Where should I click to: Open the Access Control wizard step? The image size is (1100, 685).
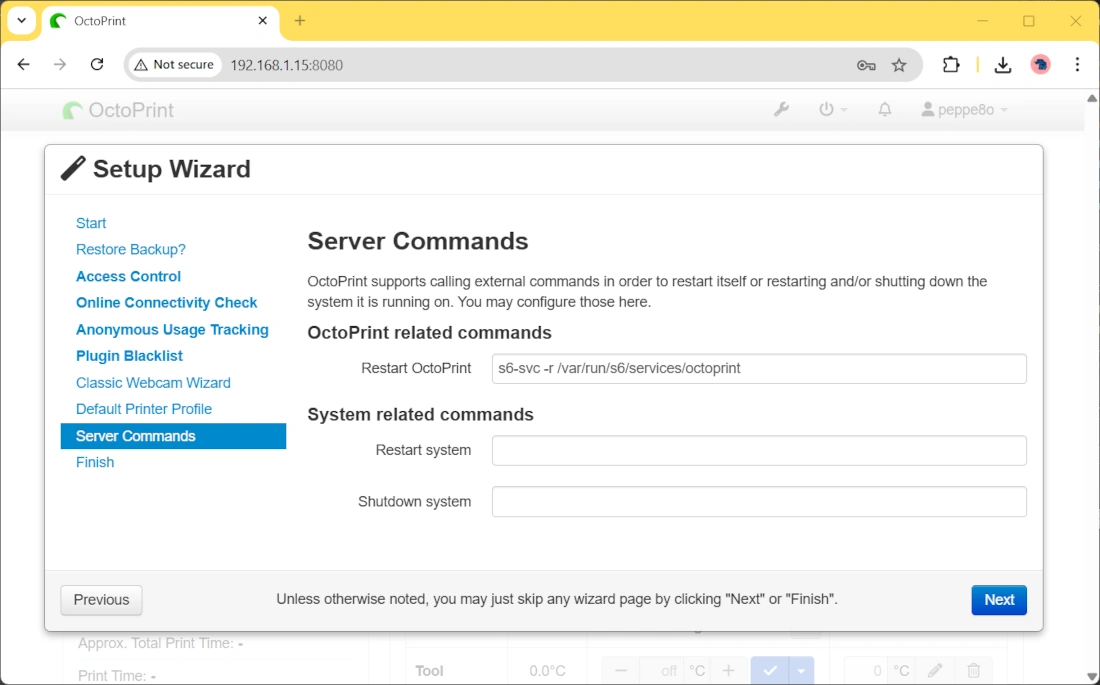tap(128, 277)
